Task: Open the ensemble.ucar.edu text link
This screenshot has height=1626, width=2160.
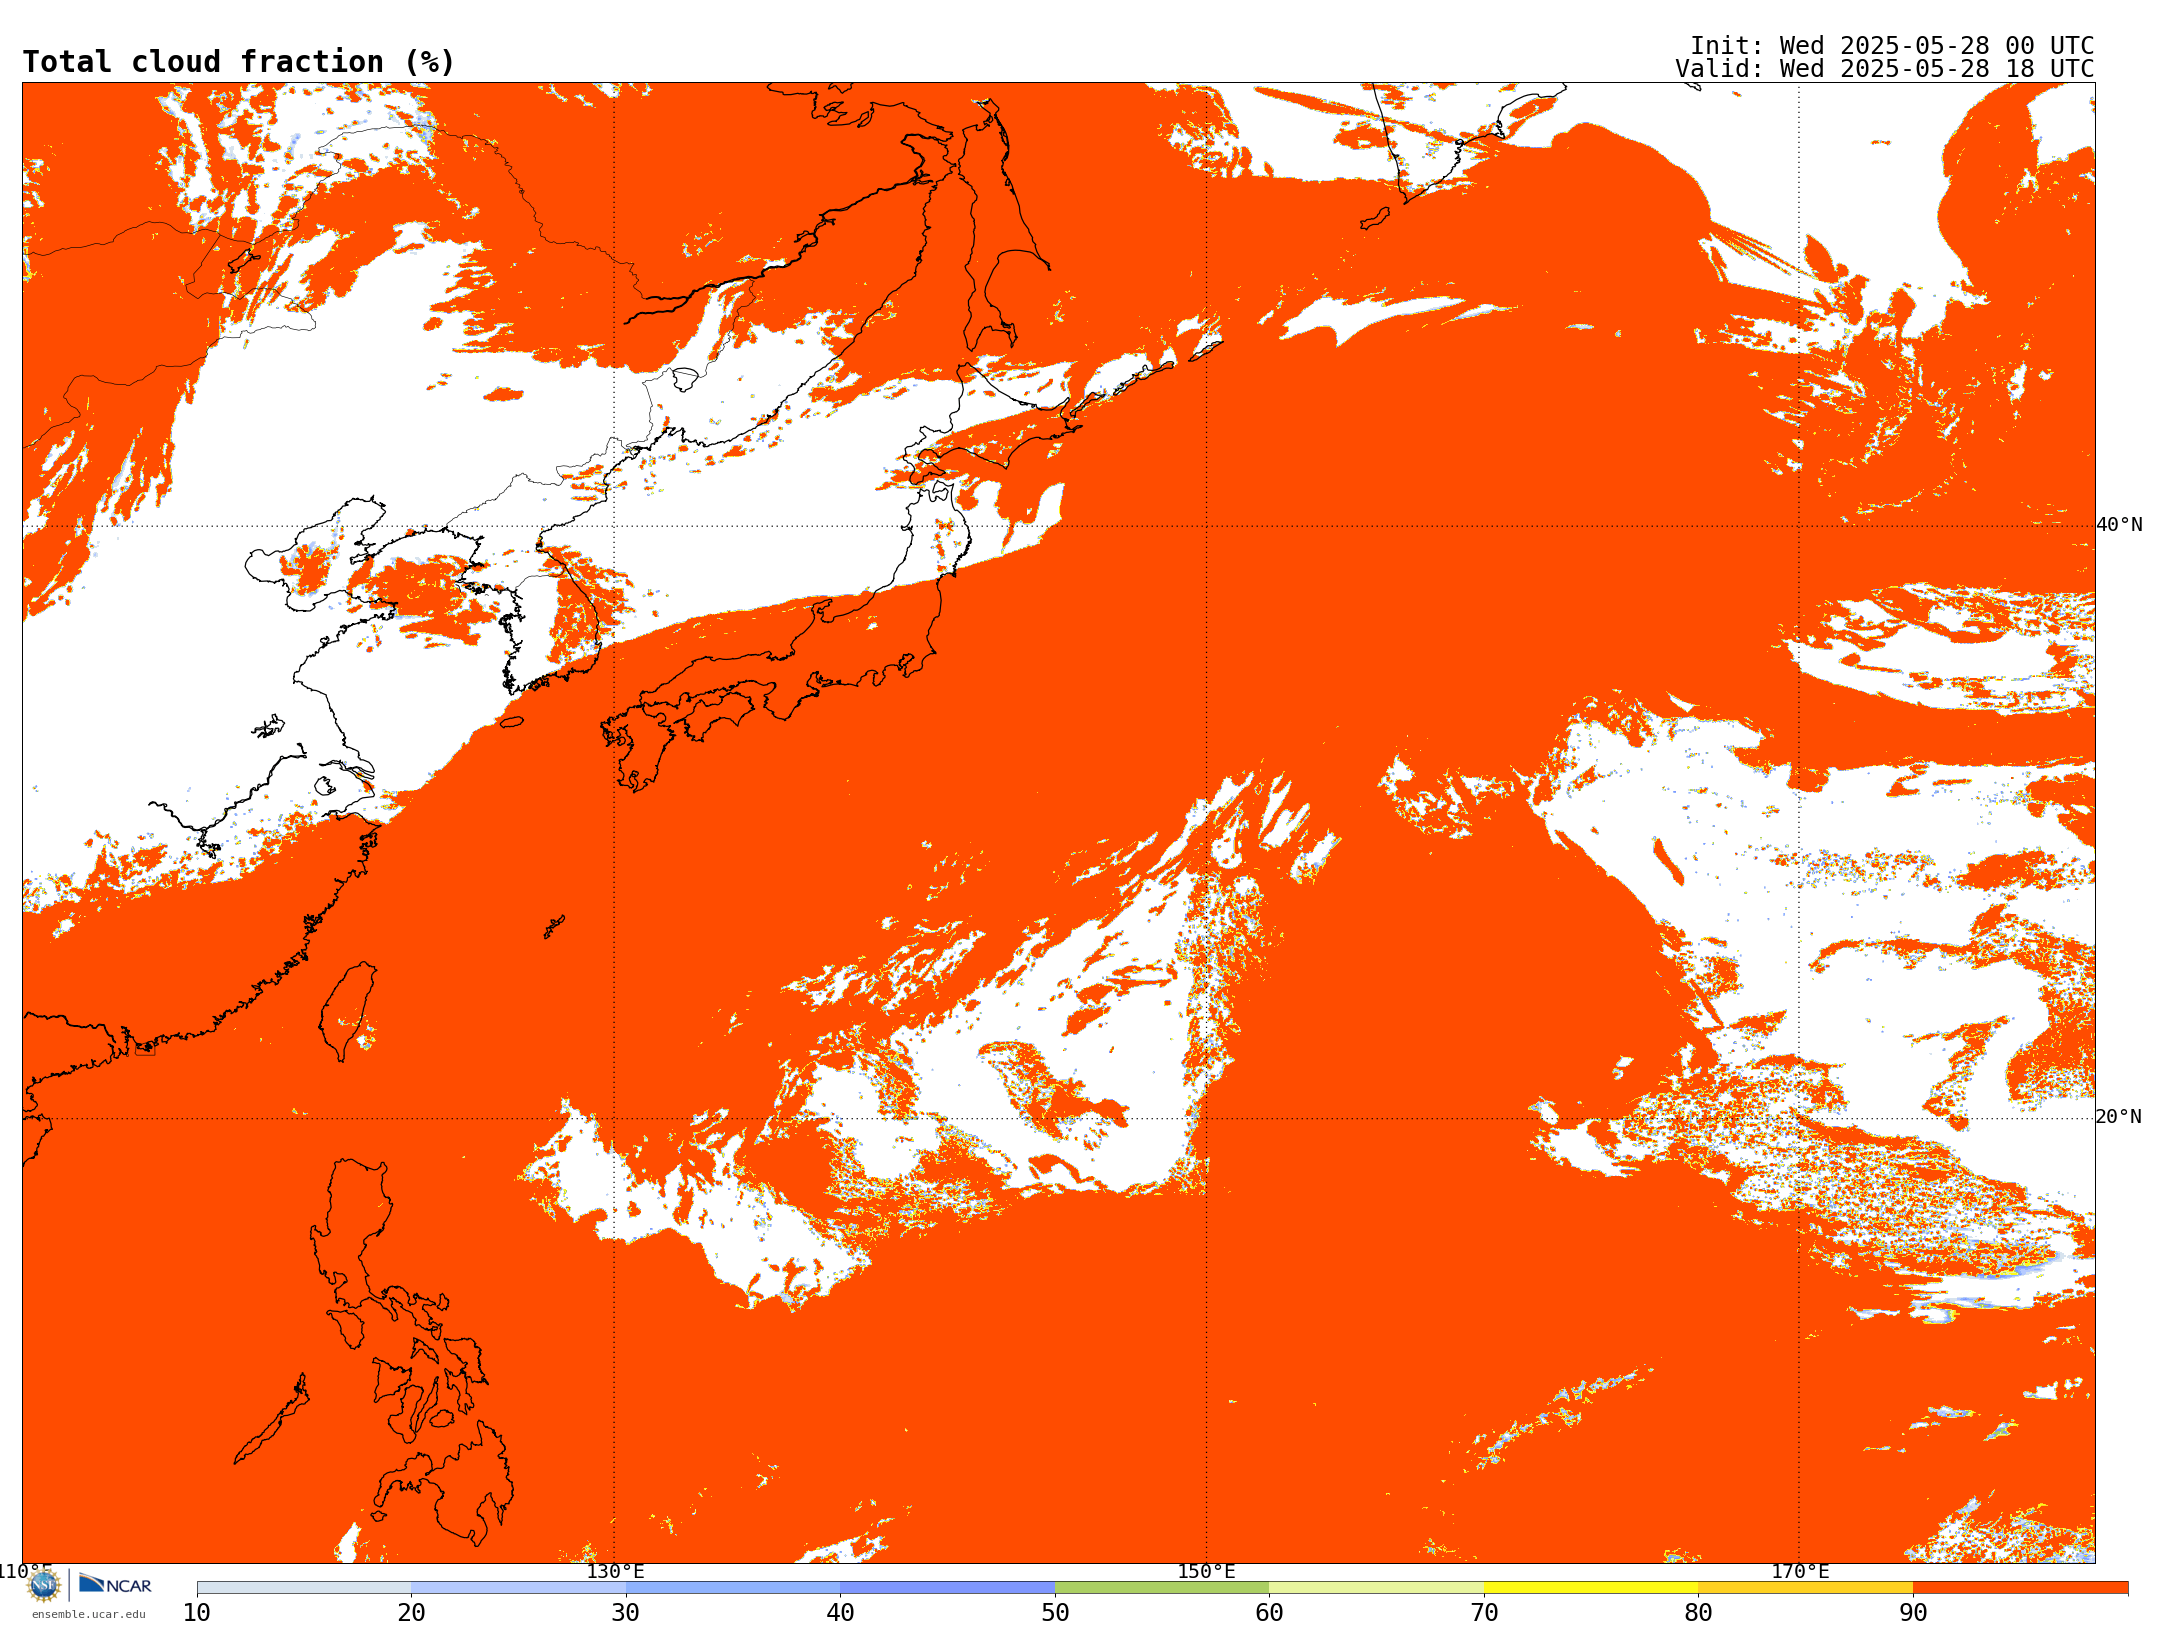Action: (89, 1614)
